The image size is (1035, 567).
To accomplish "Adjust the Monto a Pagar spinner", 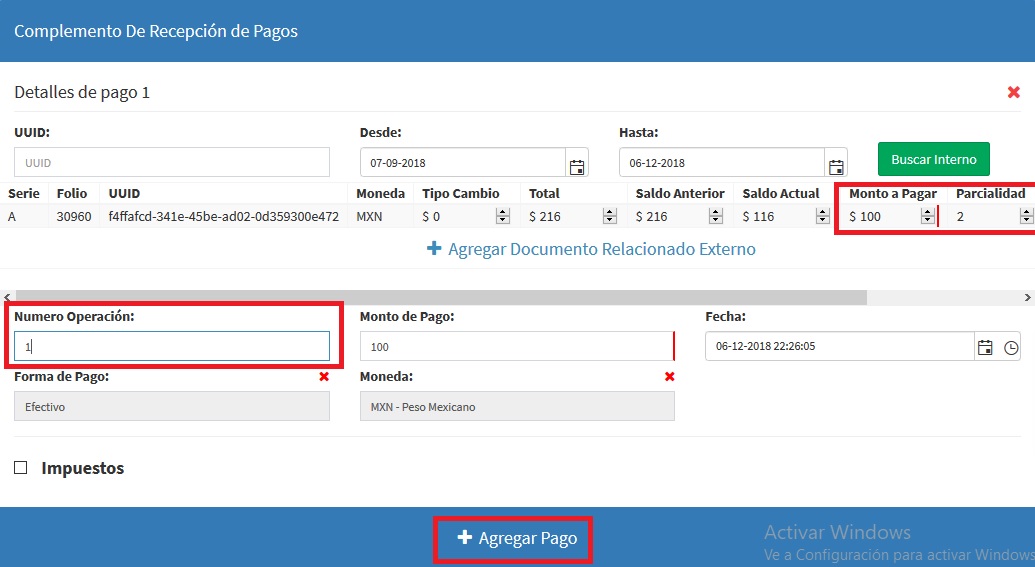I will pos(927,216).
